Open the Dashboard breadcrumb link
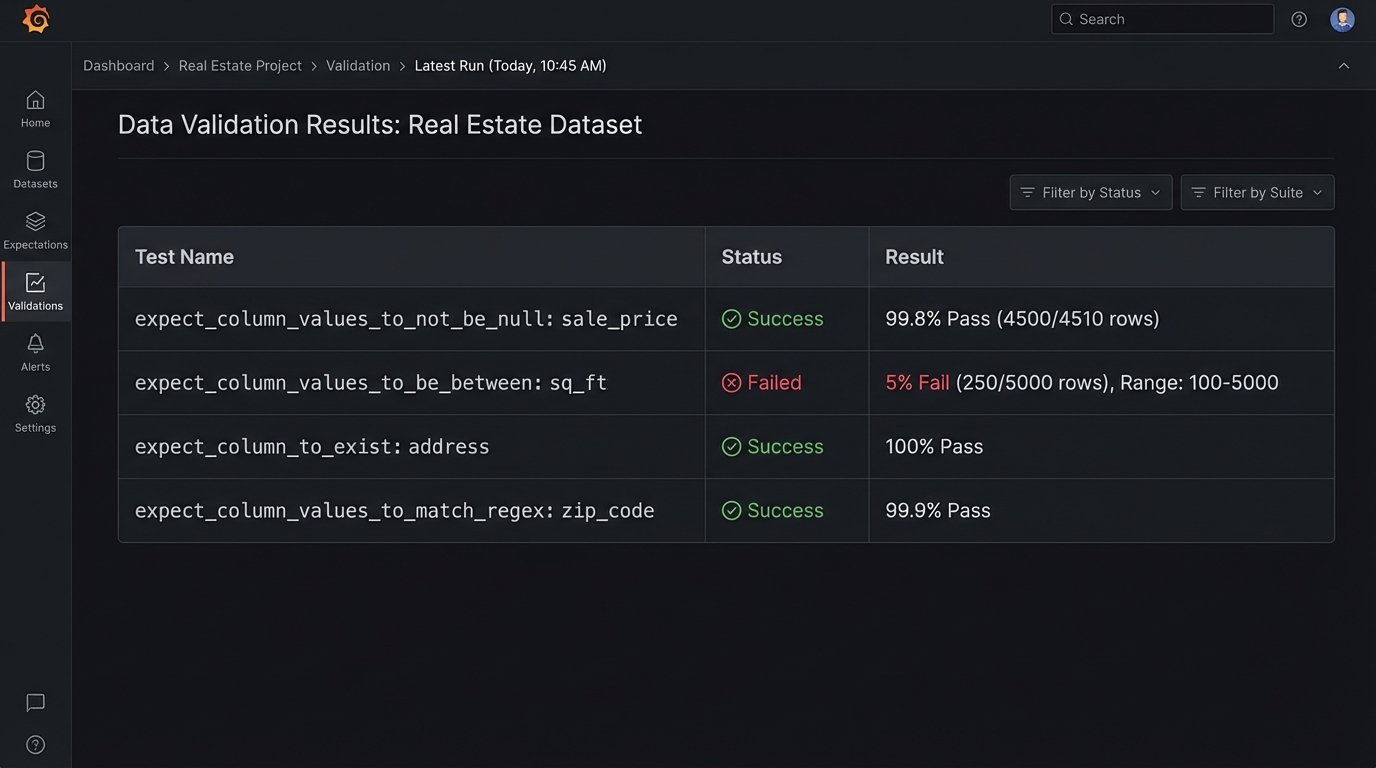 coord(118,65)
